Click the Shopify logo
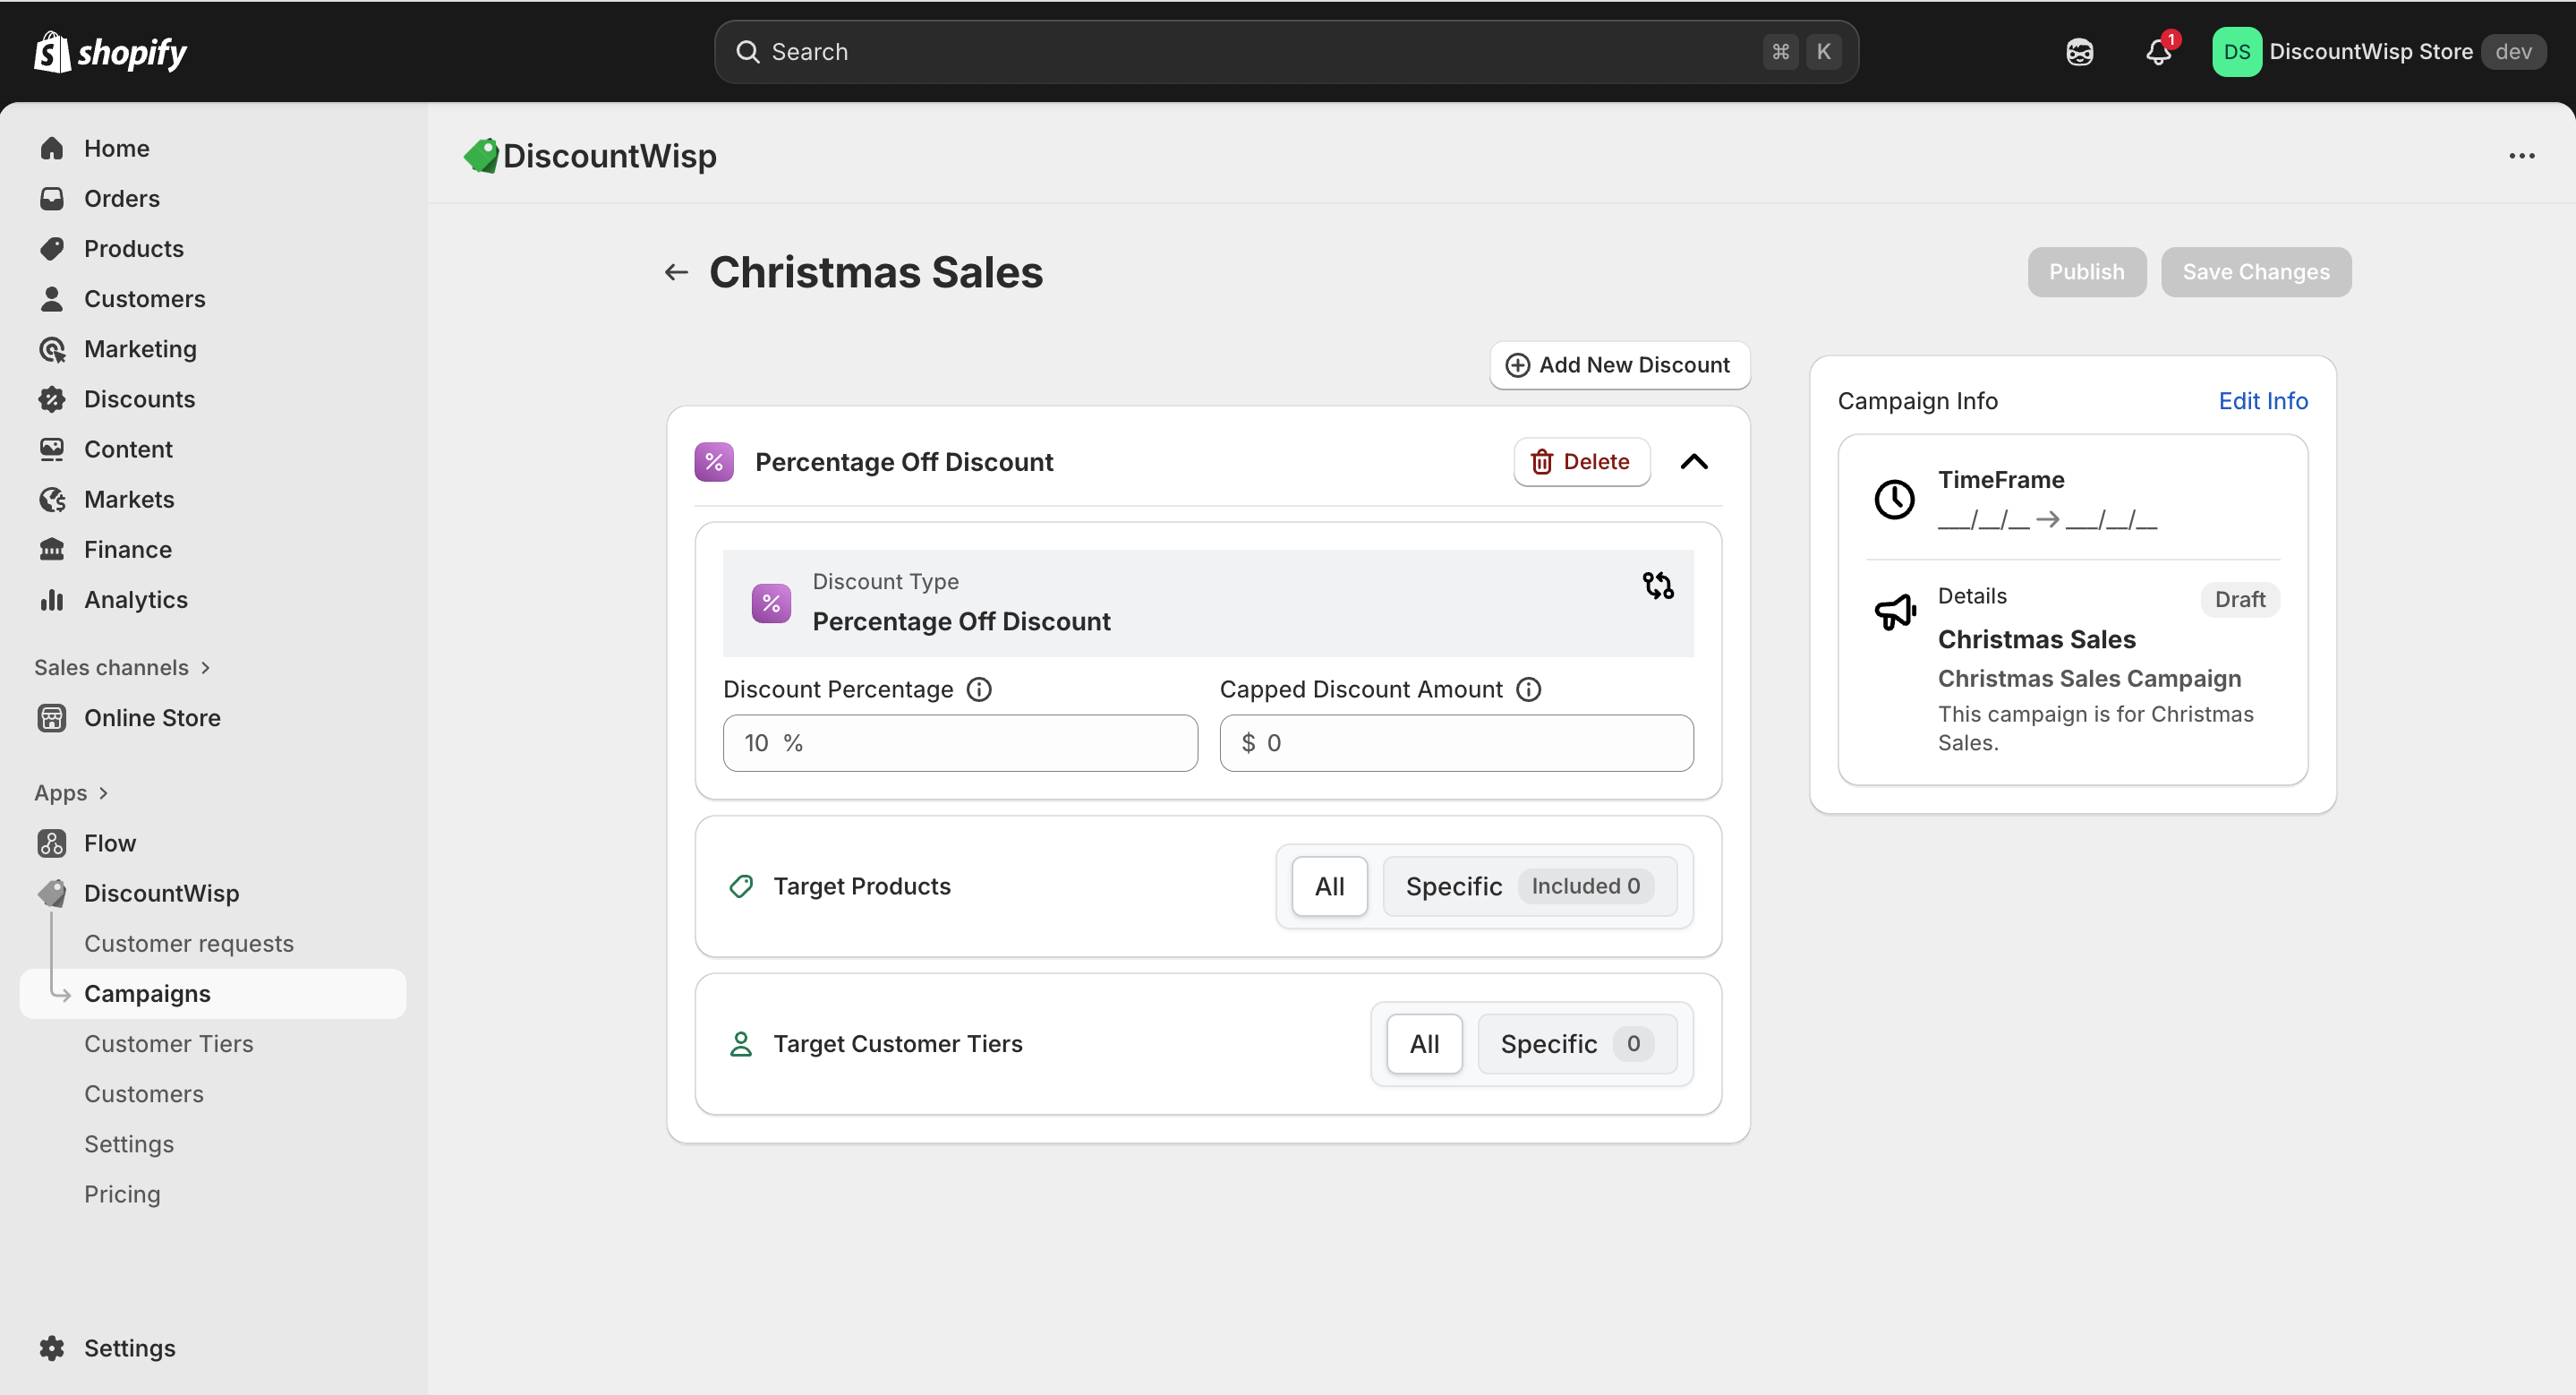Image resolution: width=2576 pixels, height=1395 pixels. pos(110,52)
